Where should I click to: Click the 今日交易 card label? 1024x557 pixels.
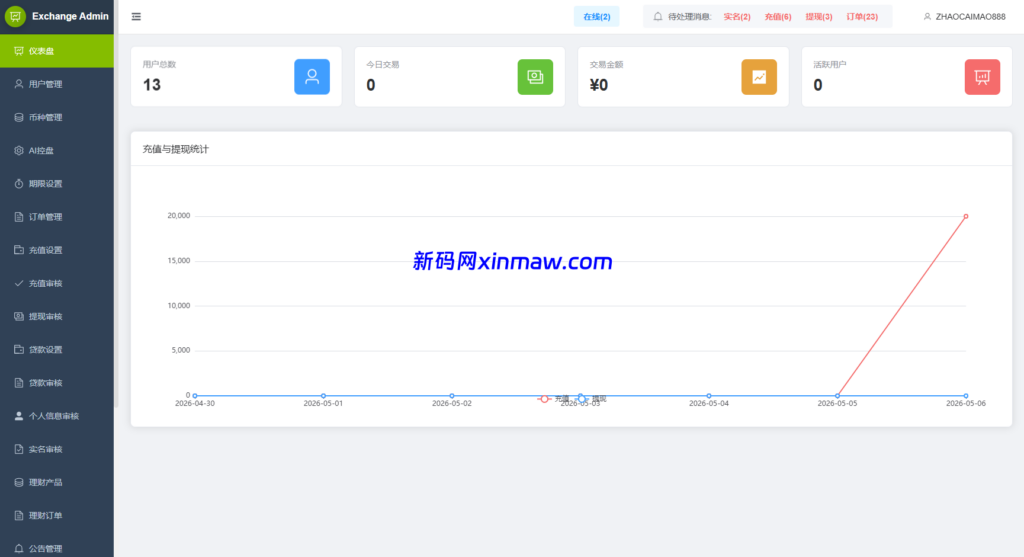[x=383, y=65]
